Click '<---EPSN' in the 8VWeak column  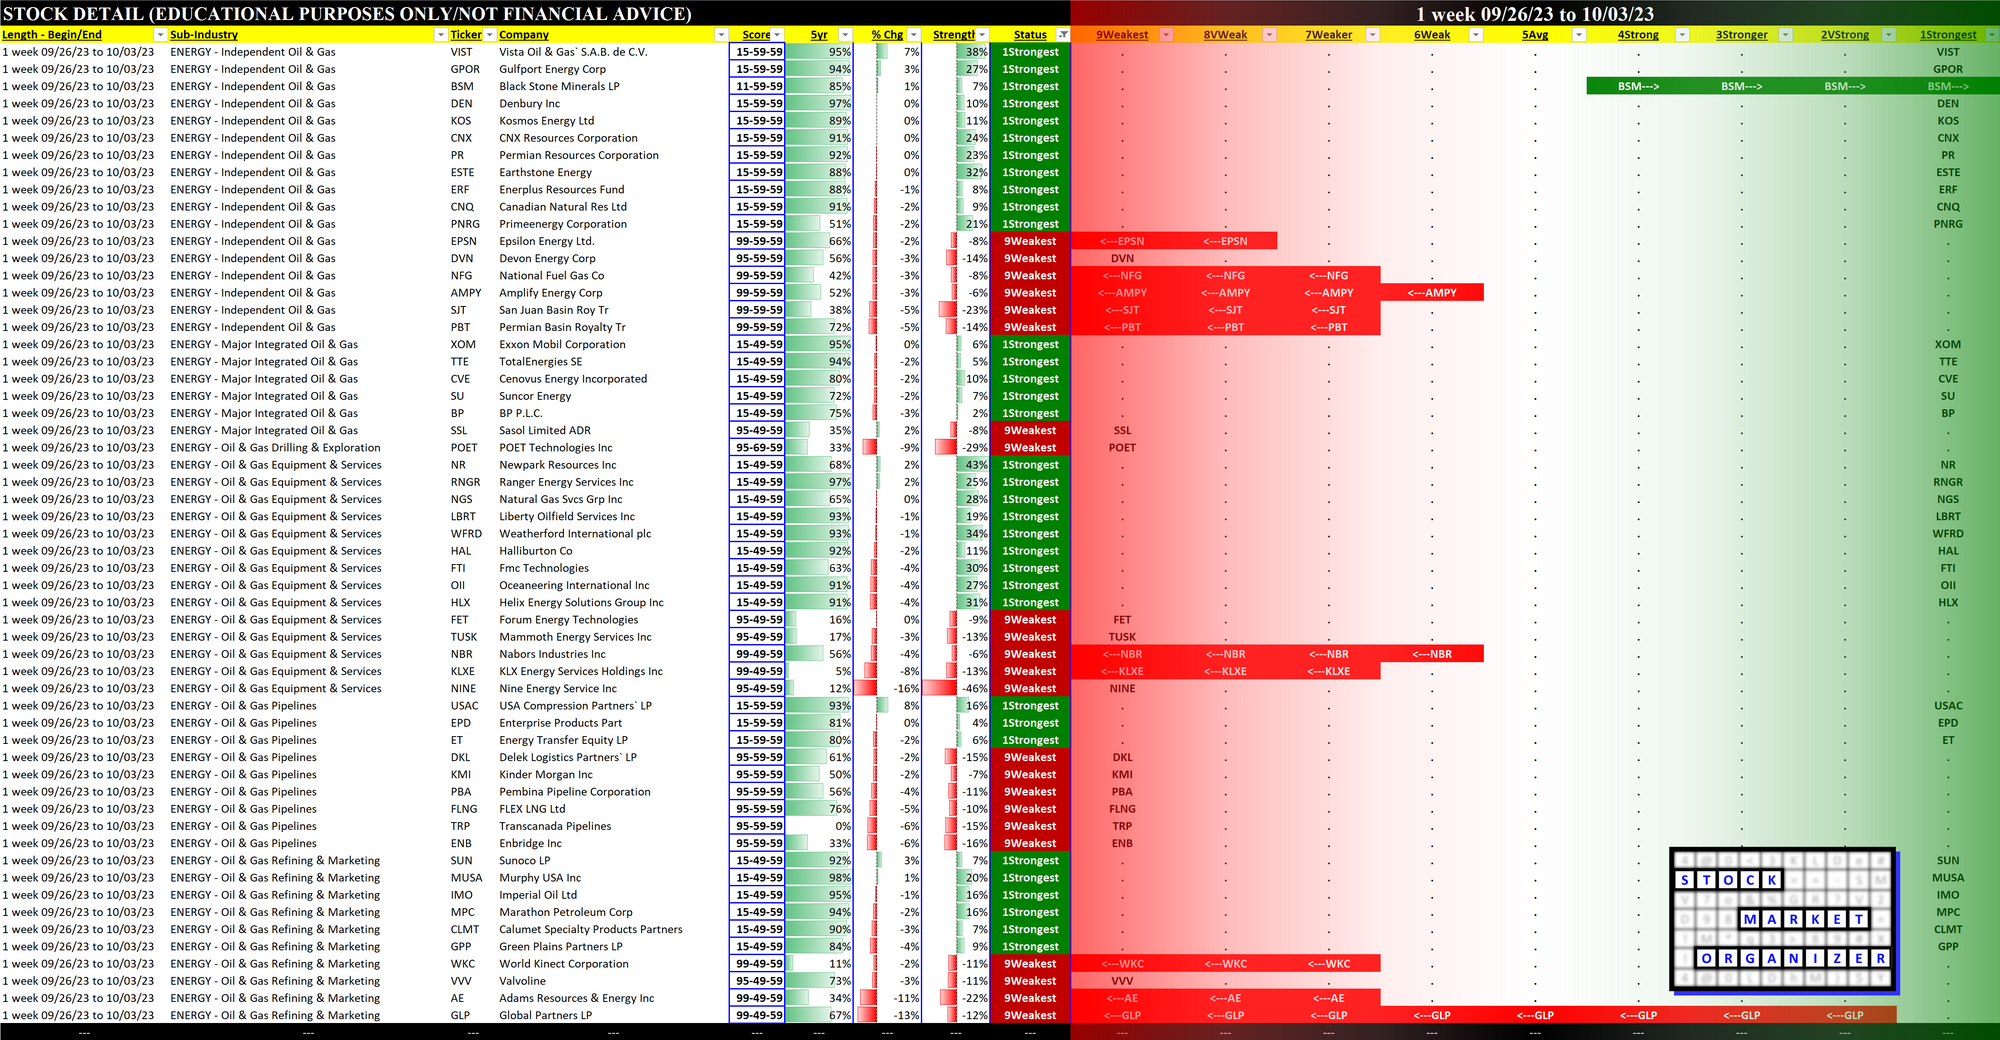pyautogui.click(x=1225, y=241)
